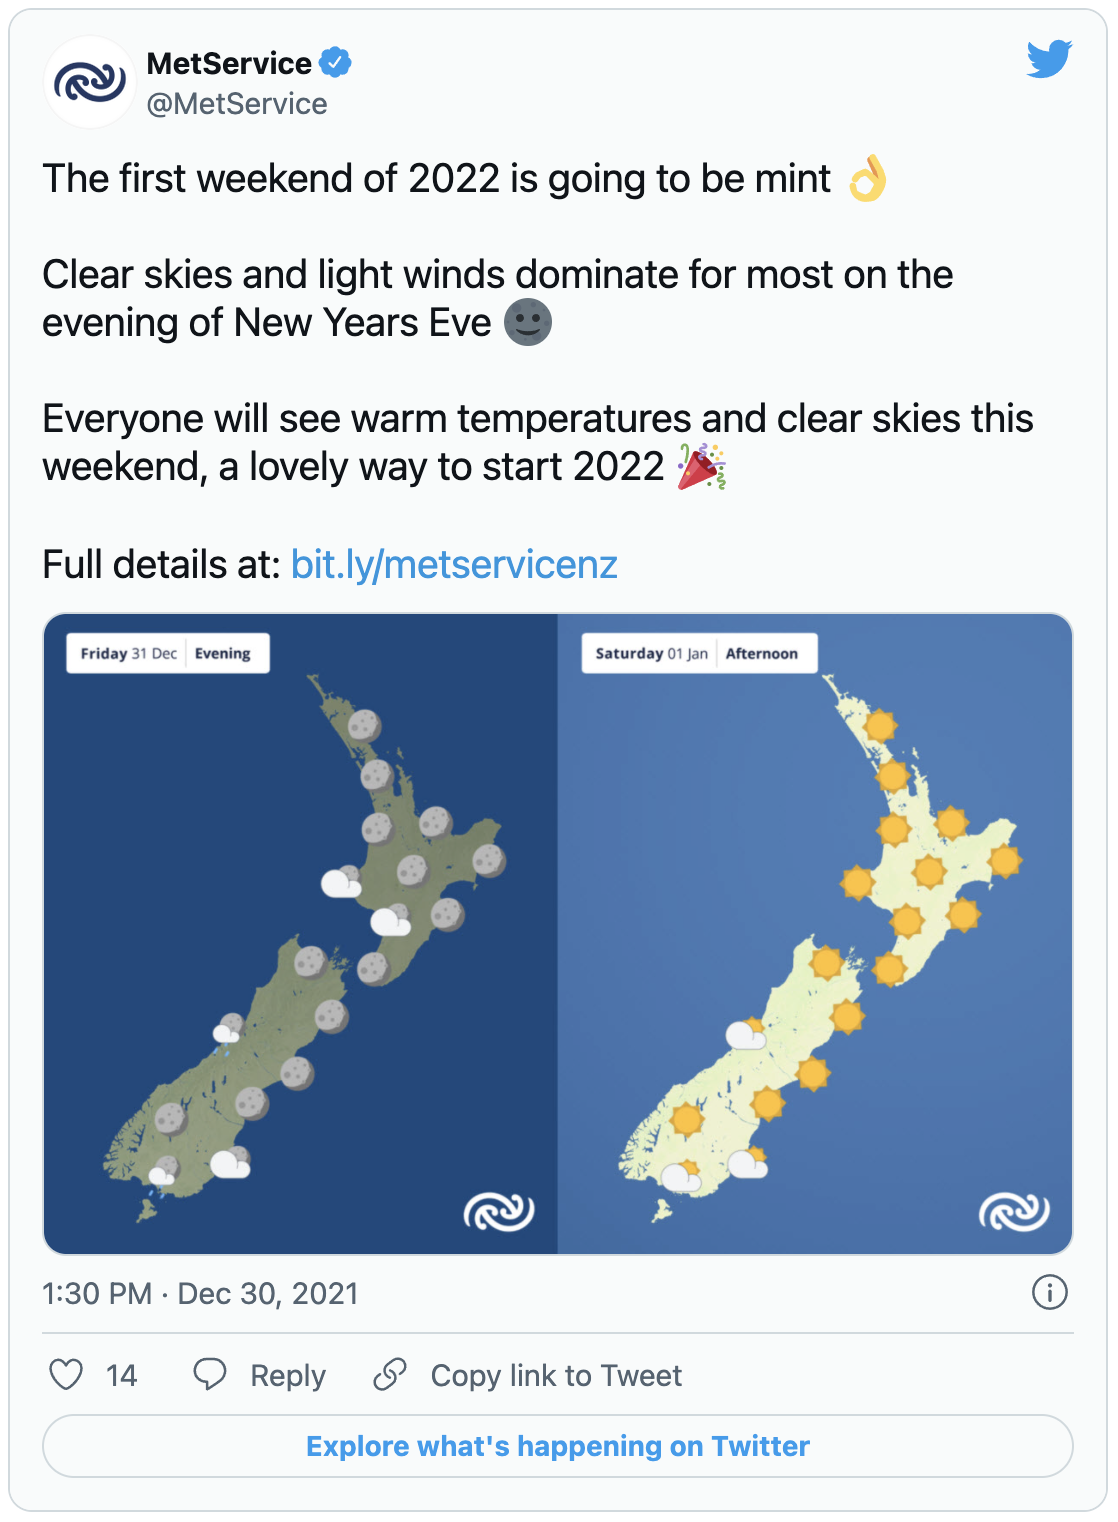Click the Reply text label
1118x1522 pixels.
tap(288, 1376)
